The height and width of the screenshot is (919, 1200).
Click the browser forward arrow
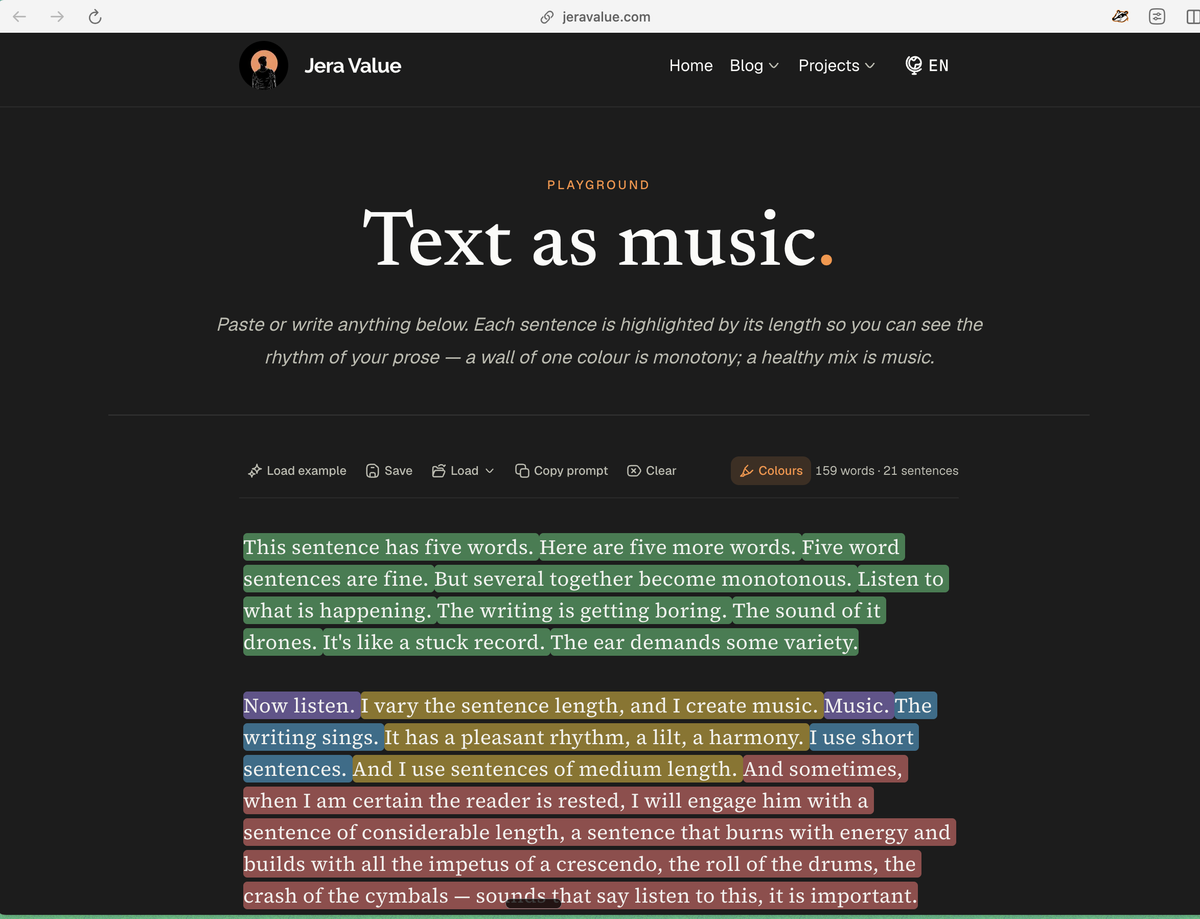57,16
